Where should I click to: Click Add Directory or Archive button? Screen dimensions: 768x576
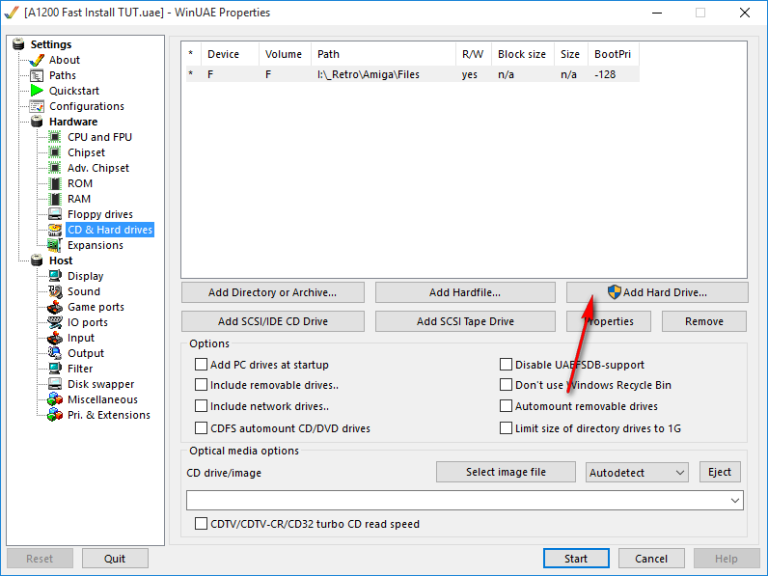coord(273,292)
